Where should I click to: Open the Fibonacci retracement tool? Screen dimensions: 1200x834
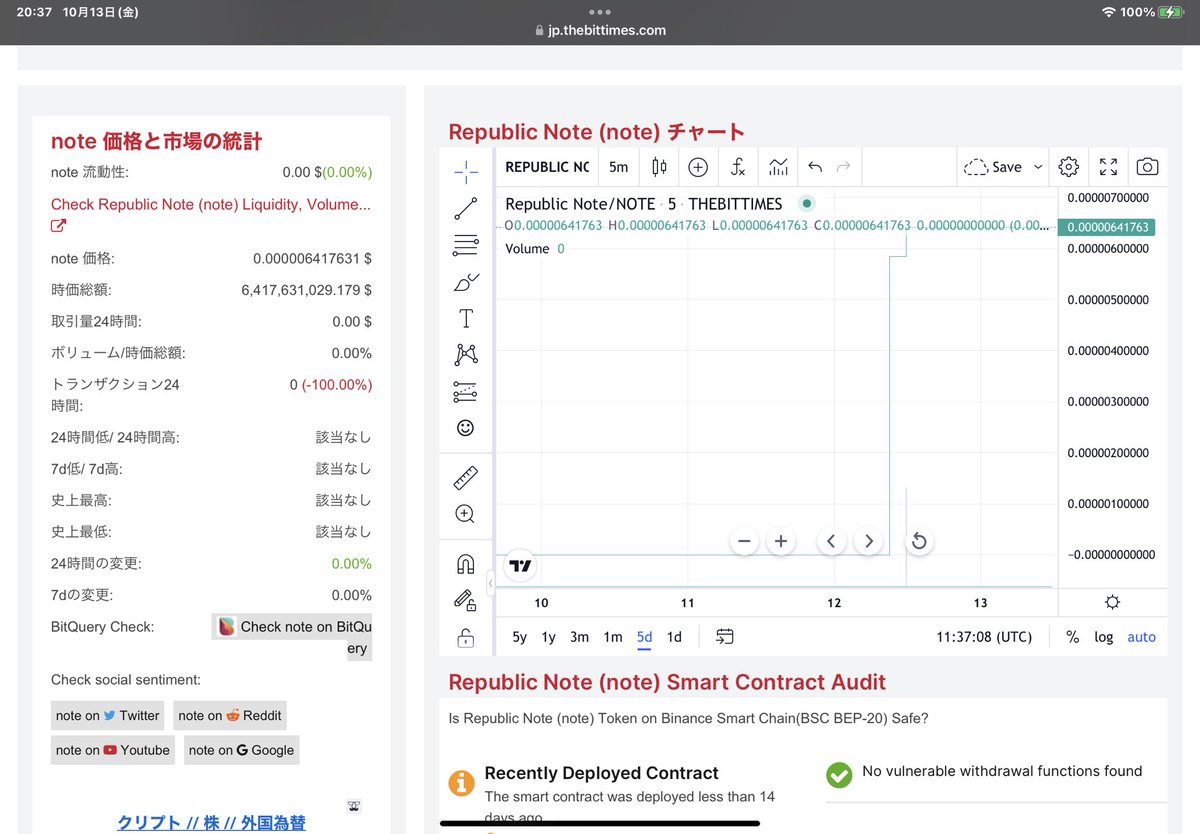pyautogui.click(x=465, y=245)
